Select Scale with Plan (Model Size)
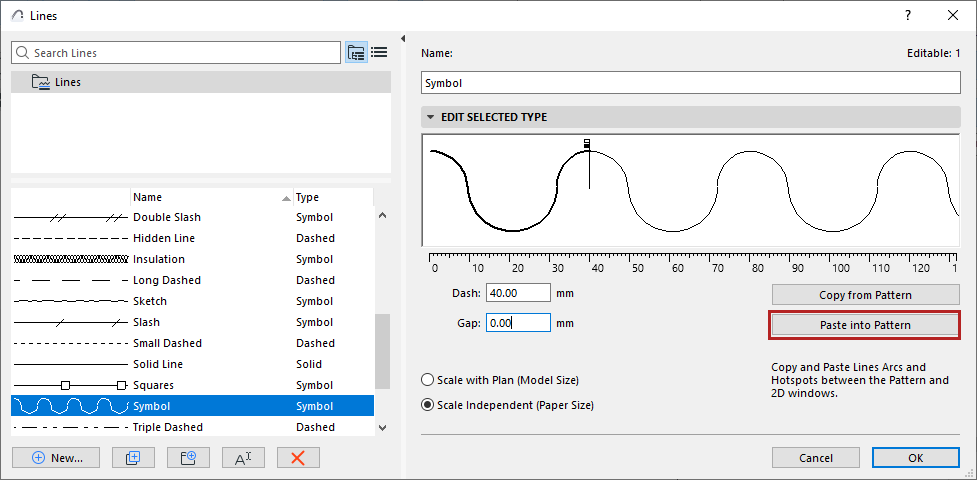 [428, 380]
